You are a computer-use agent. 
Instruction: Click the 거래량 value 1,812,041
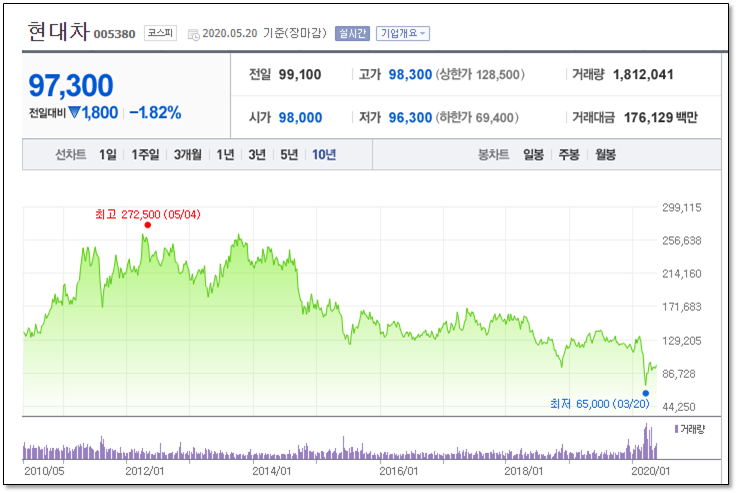pyautogui.click(x=643, y=74)
